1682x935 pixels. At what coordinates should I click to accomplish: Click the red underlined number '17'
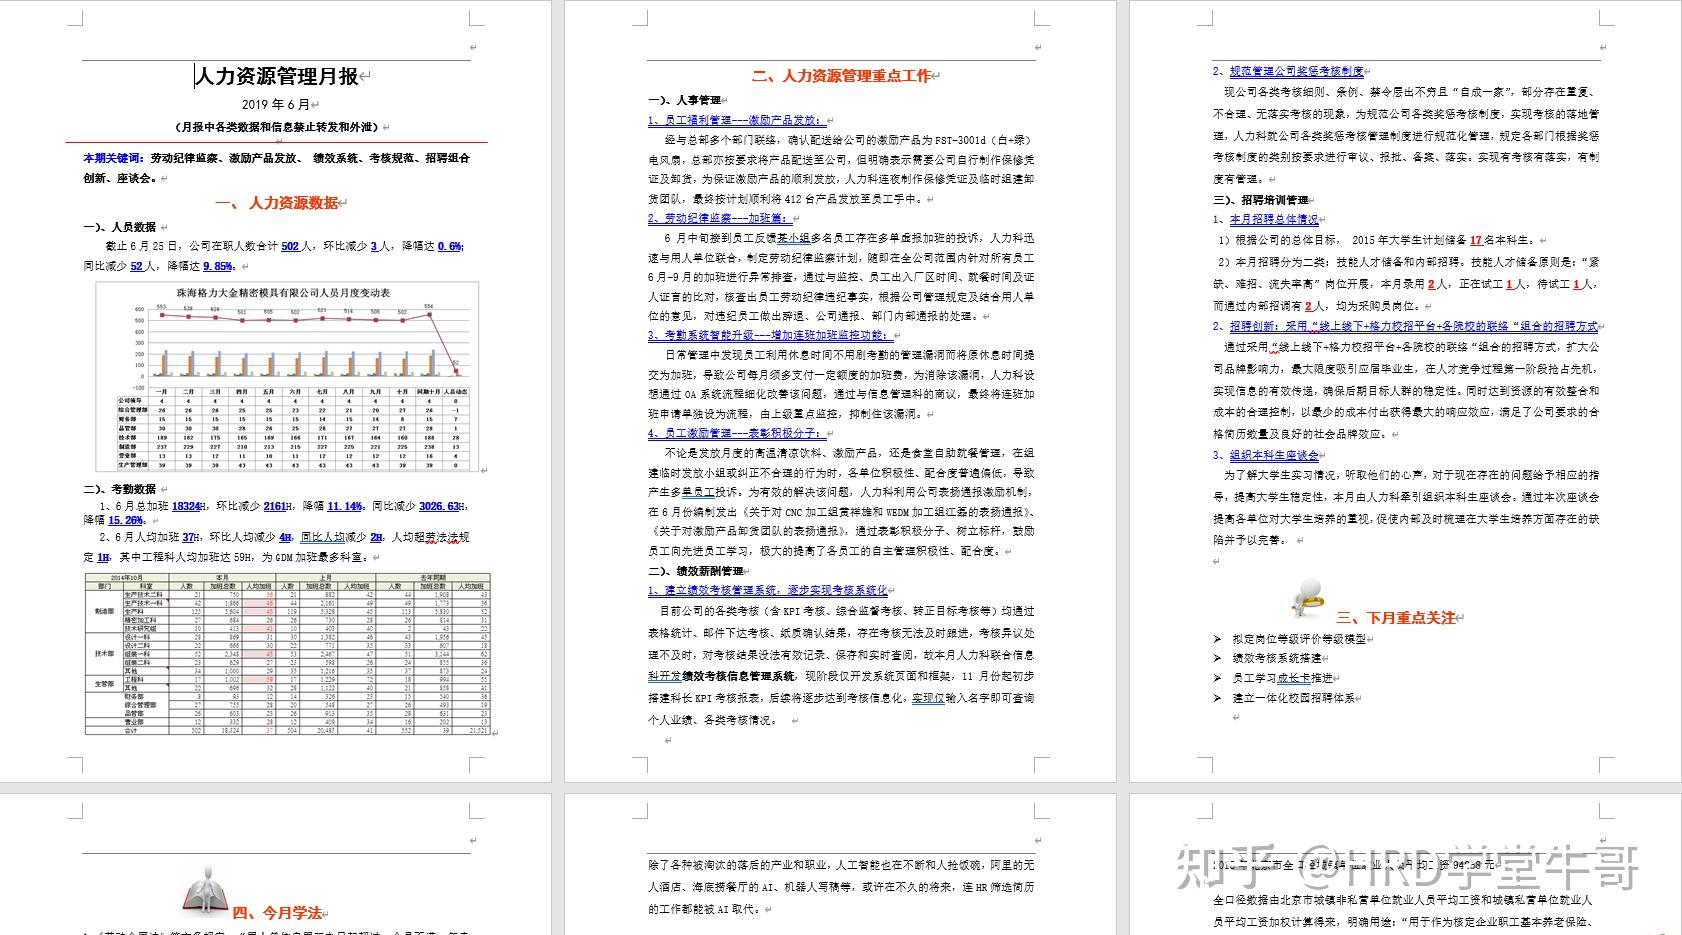(x=1476, y=240)
